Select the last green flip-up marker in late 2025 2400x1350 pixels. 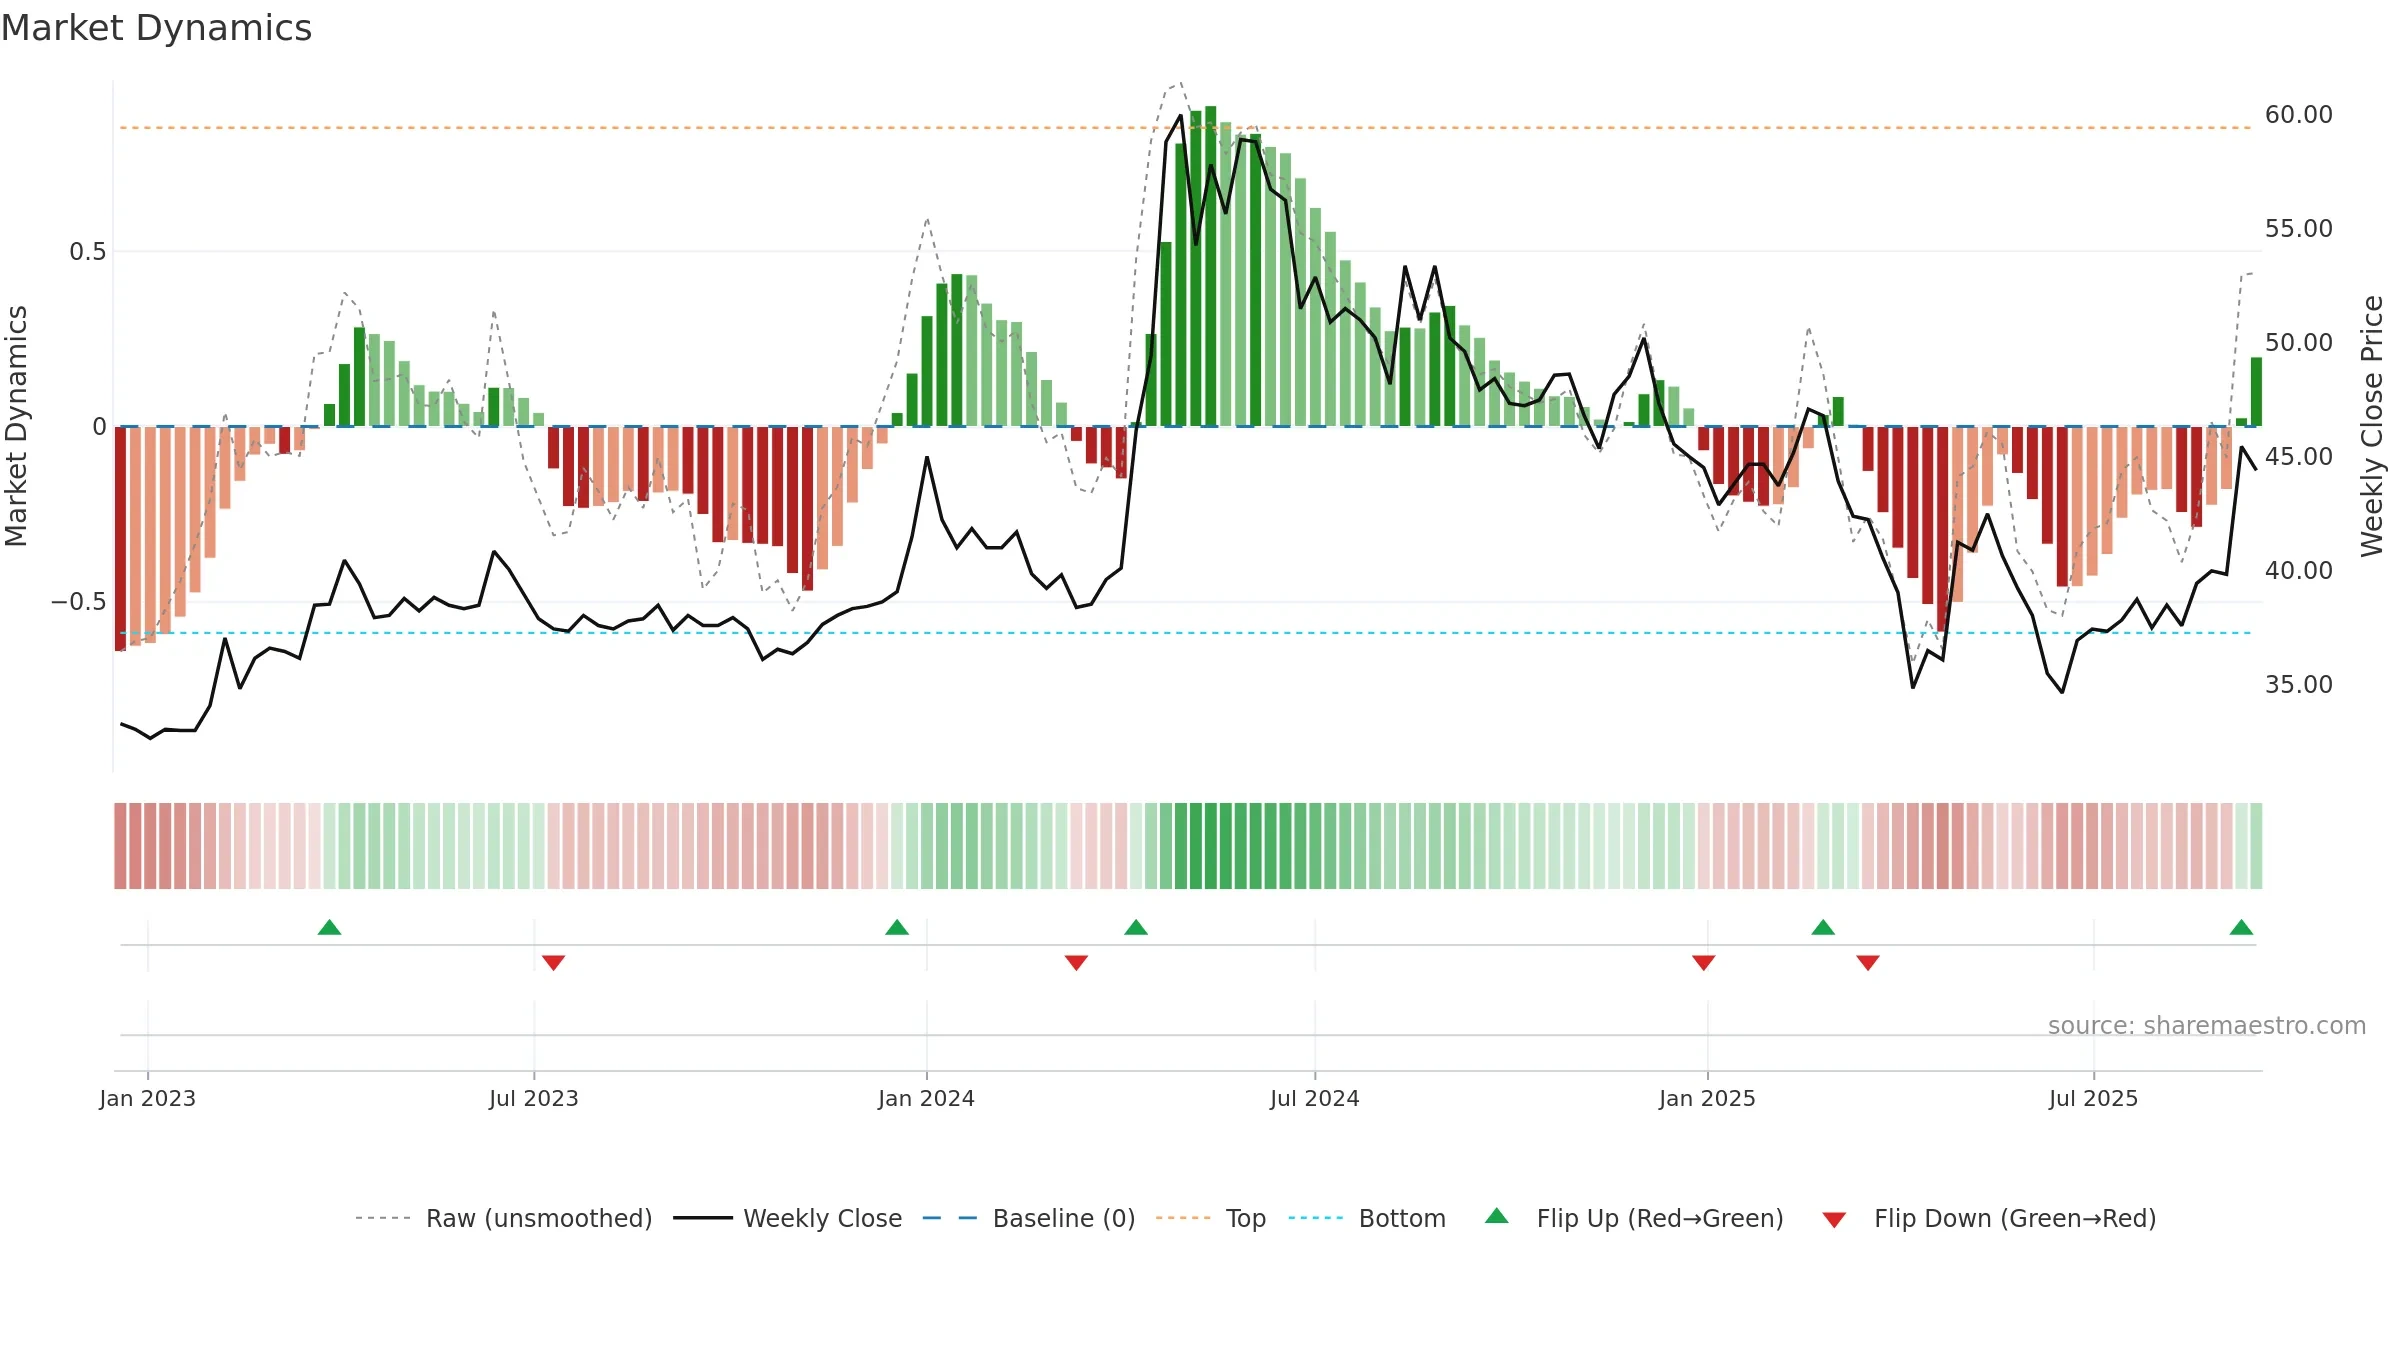(2241, 927)
